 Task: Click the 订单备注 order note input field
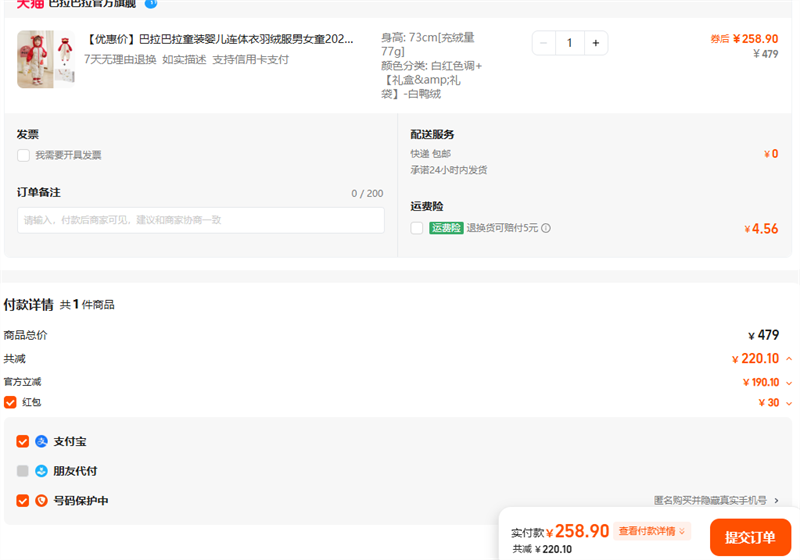tap(201, 220)
